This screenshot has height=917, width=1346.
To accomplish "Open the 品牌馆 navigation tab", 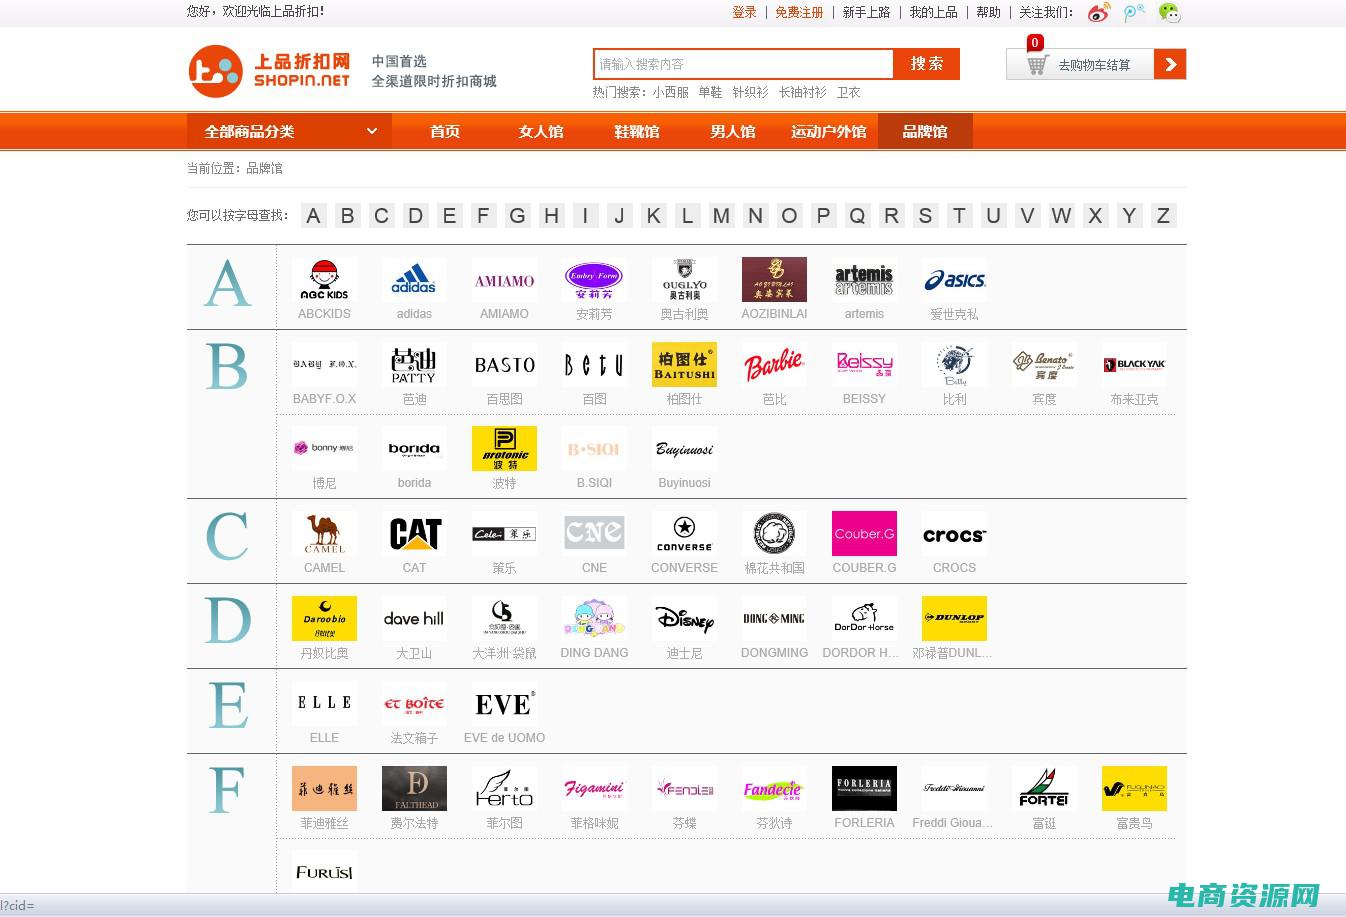I will click(925, 131).
